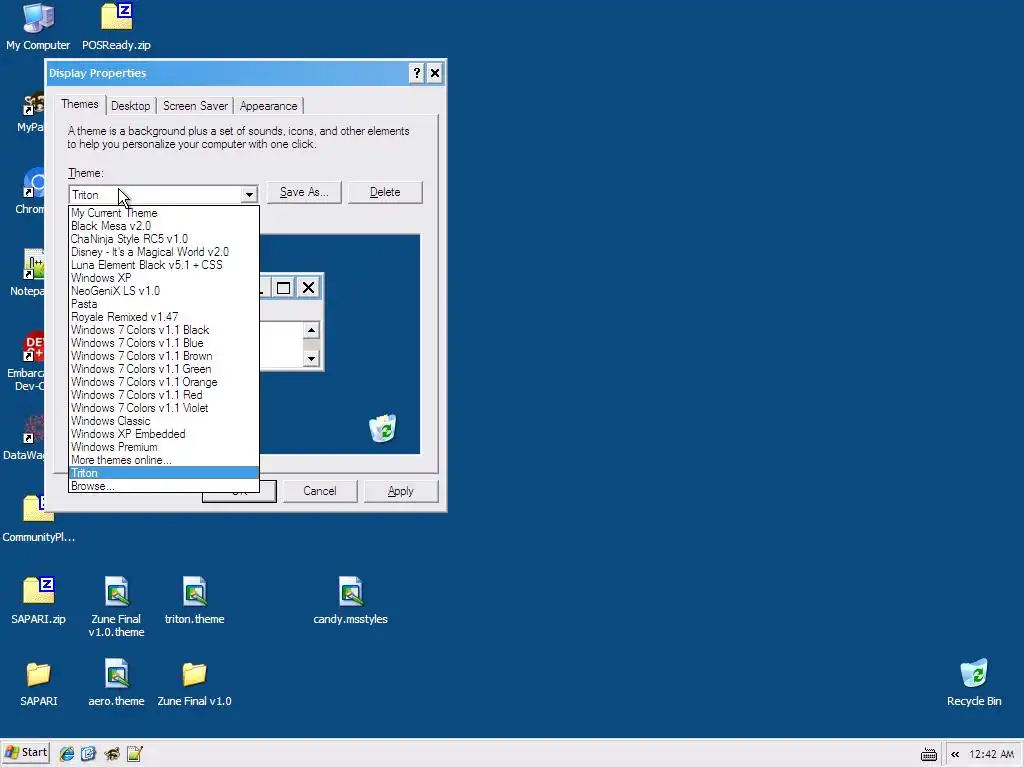Select the Recycle Bin desktop icon

974,683
